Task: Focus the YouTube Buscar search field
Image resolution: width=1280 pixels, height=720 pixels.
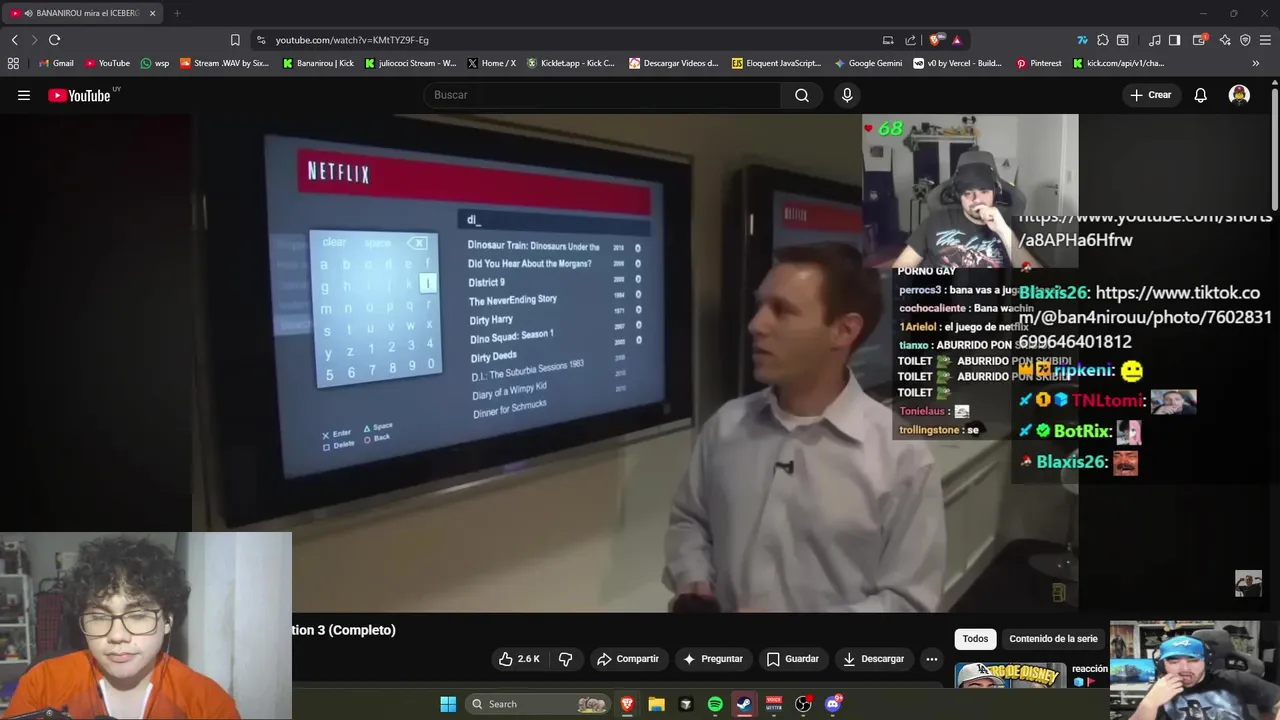Action: click(x=602, y=95)
